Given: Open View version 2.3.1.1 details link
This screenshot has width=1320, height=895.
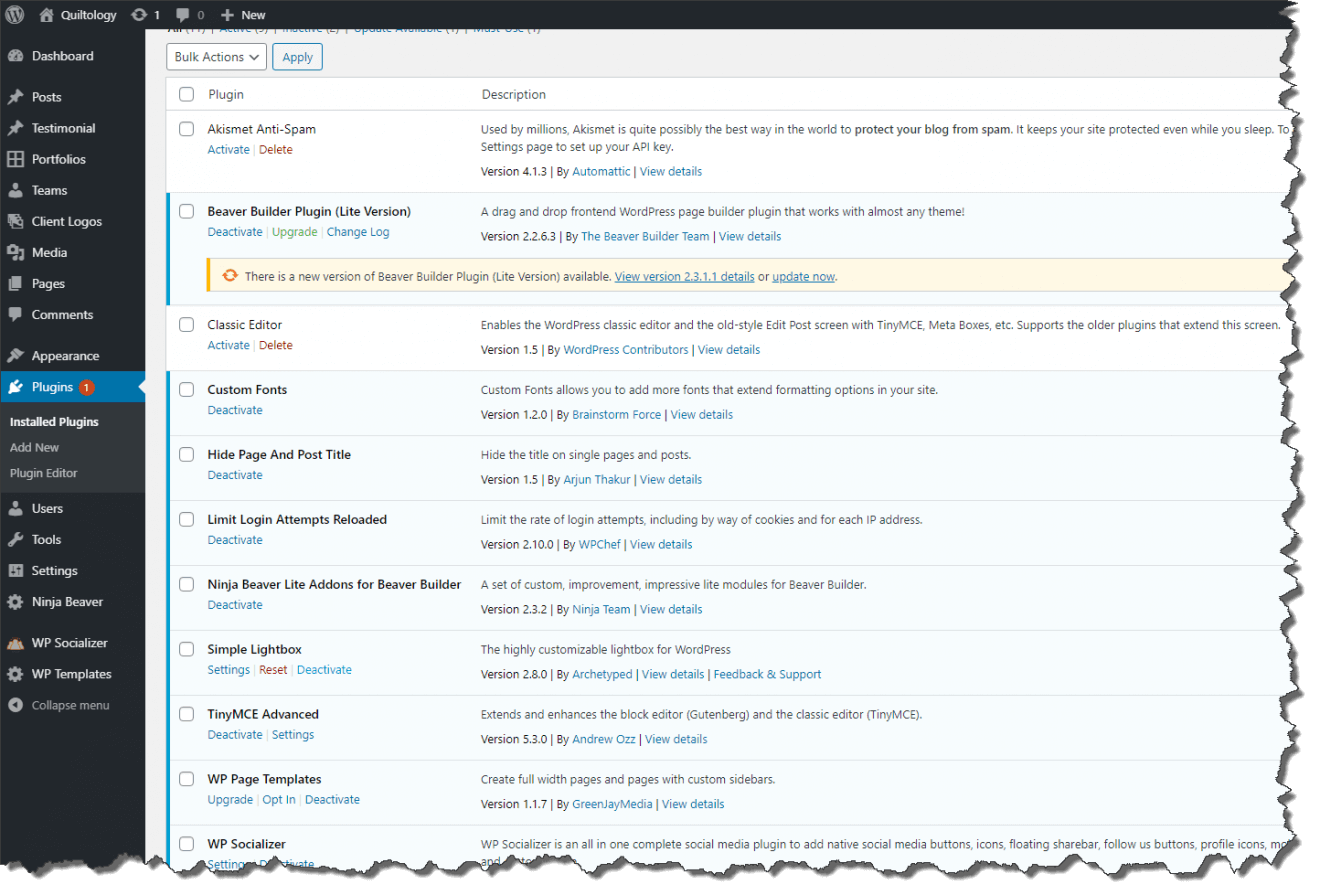Looking at the screenshot, I should (x=684, y=276).
